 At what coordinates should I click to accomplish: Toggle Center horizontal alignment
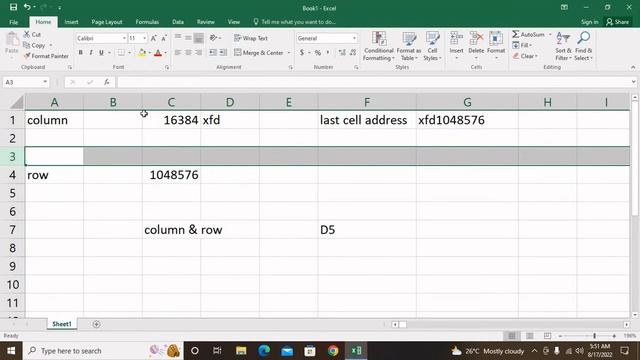(x=188, y=53)
